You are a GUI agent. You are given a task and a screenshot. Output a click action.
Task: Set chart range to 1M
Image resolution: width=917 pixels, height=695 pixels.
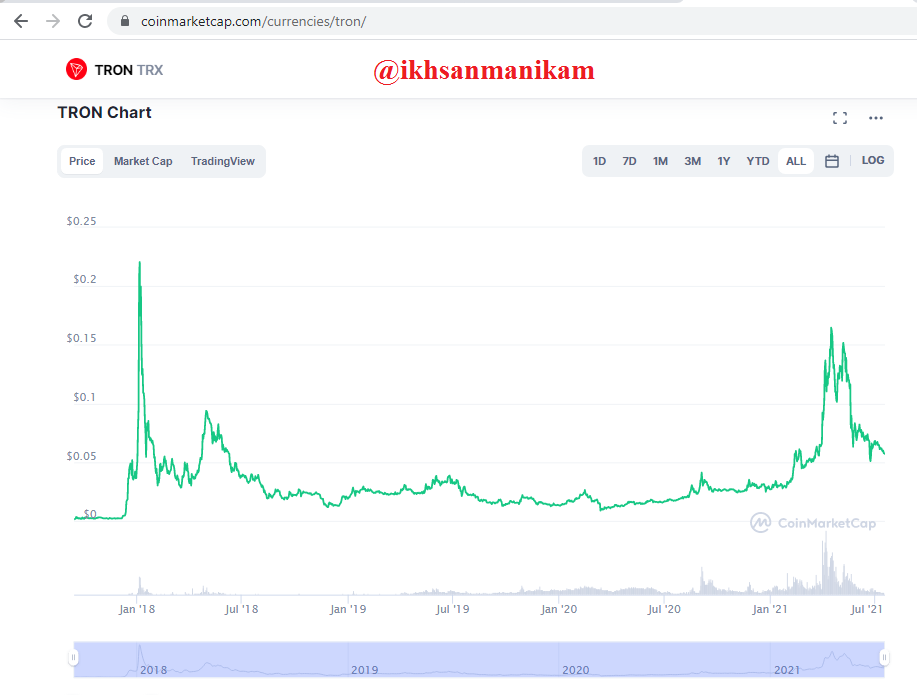(x=660, y=161)
